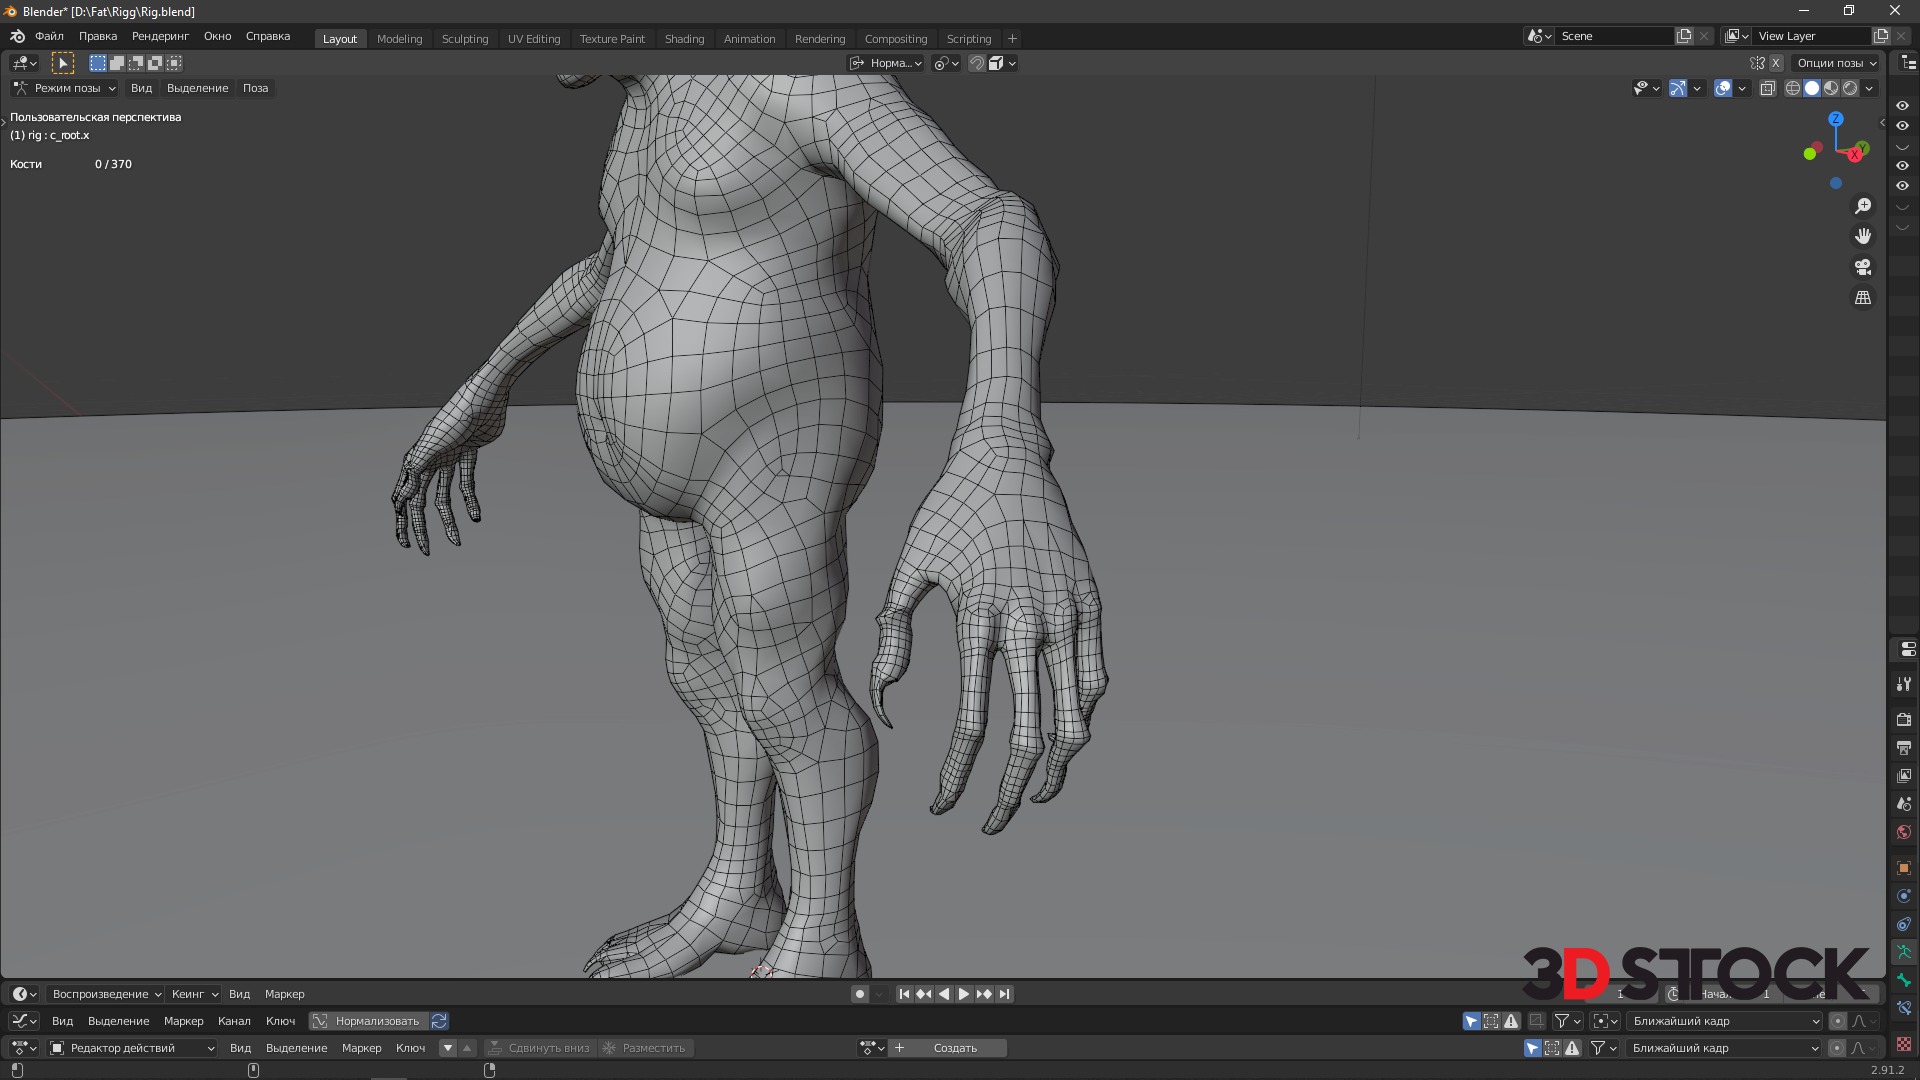Open Редактор действий mode dropdown
This screenshot has width=1920, height=1080.
(x=132, y=1048)
